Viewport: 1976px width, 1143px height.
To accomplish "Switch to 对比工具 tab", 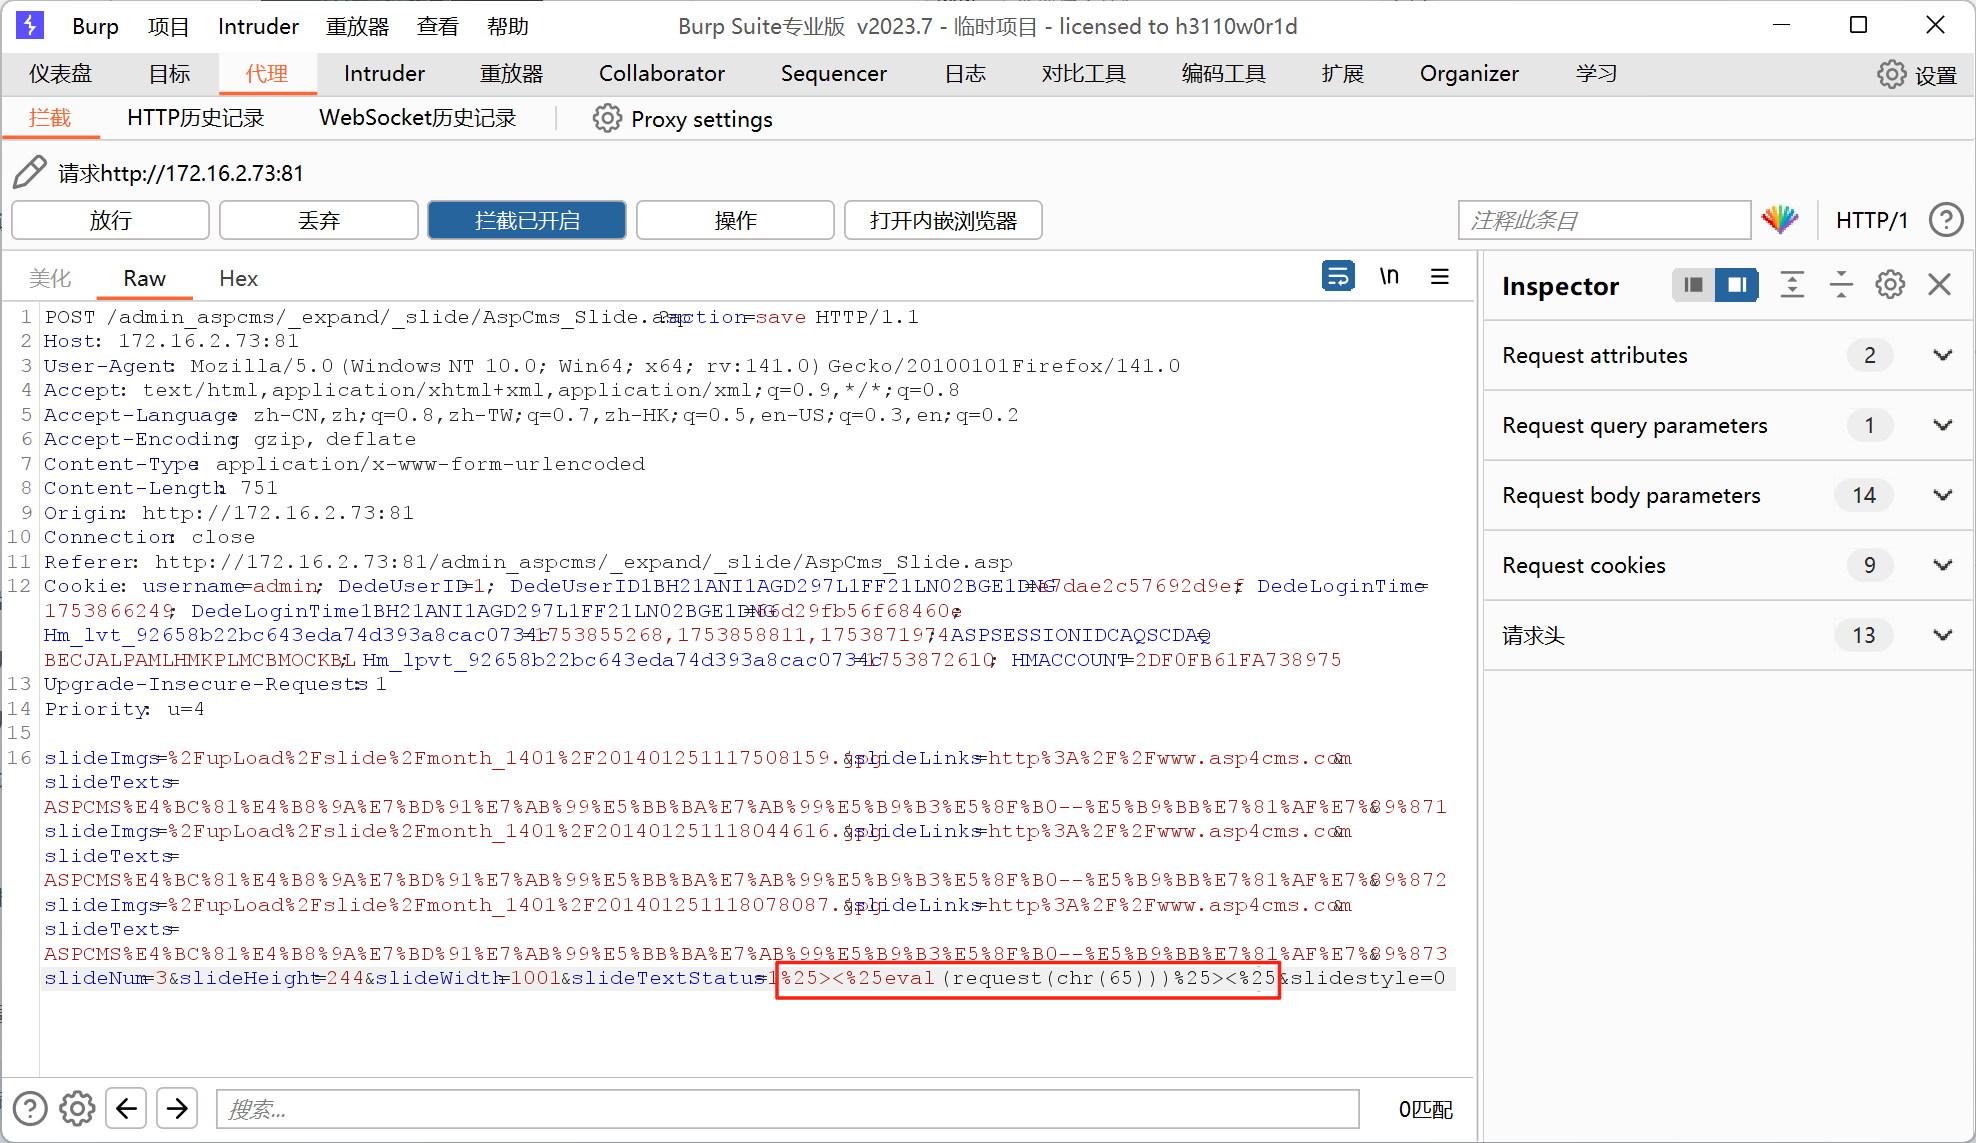I will click(1083, 74).
